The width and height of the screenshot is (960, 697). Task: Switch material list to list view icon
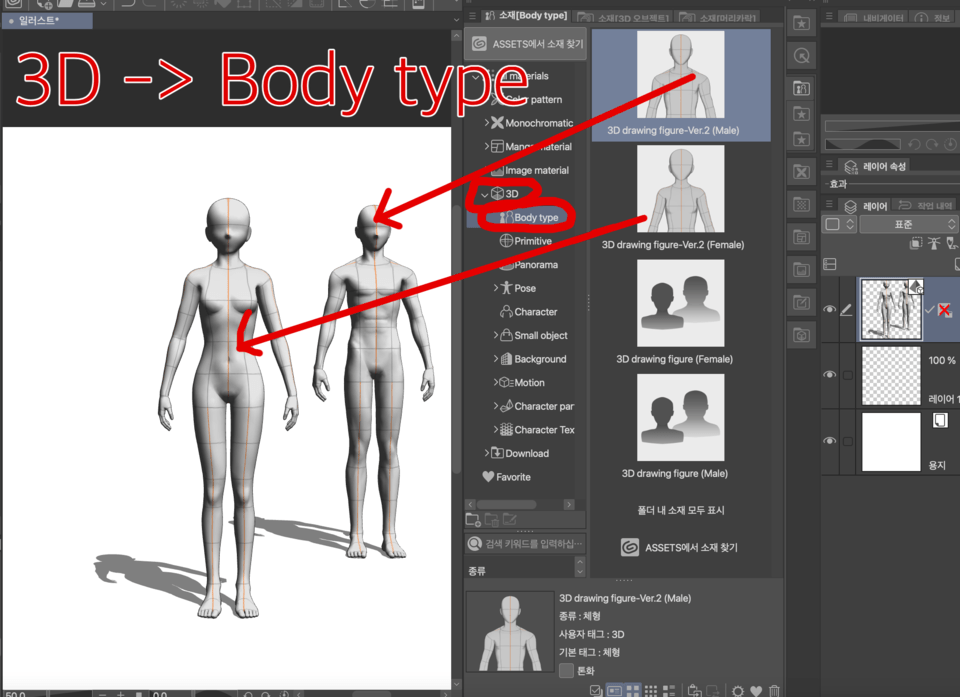click(x=669, y=690)
